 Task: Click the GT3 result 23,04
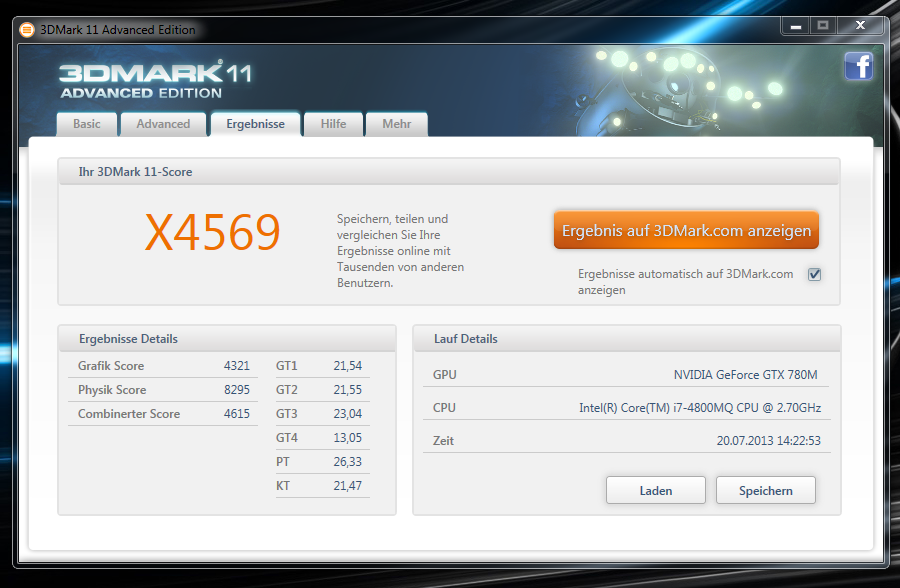pyautogui.click(x=347, y=414)
